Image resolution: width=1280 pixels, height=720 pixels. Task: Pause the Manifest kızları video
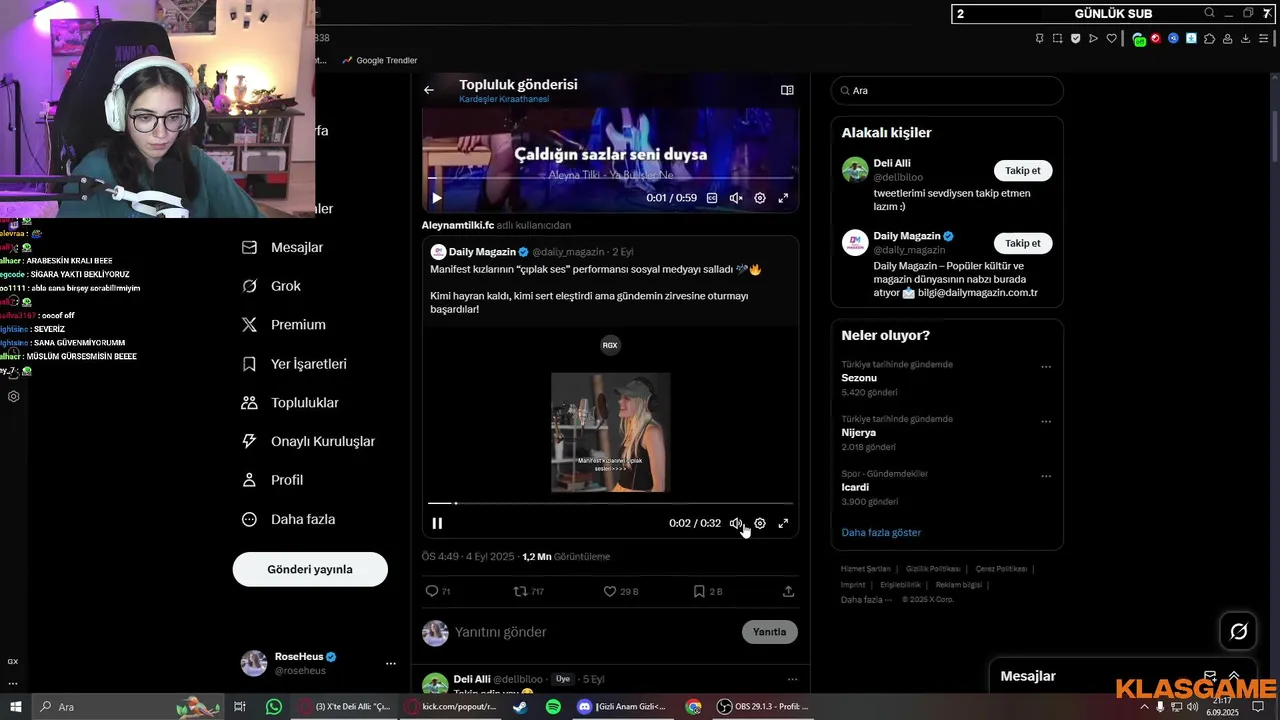(x=437, y=523)
